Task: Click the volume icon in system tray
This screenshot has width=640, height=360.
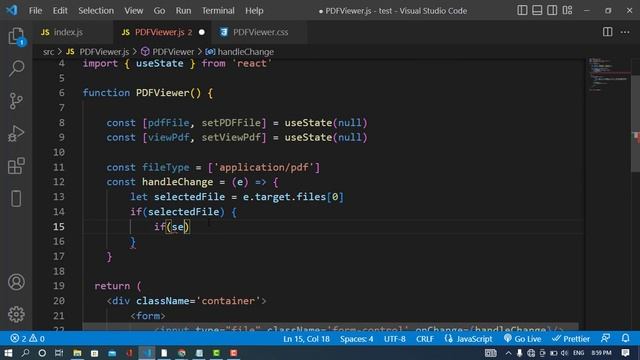Action: click(564, 353)
